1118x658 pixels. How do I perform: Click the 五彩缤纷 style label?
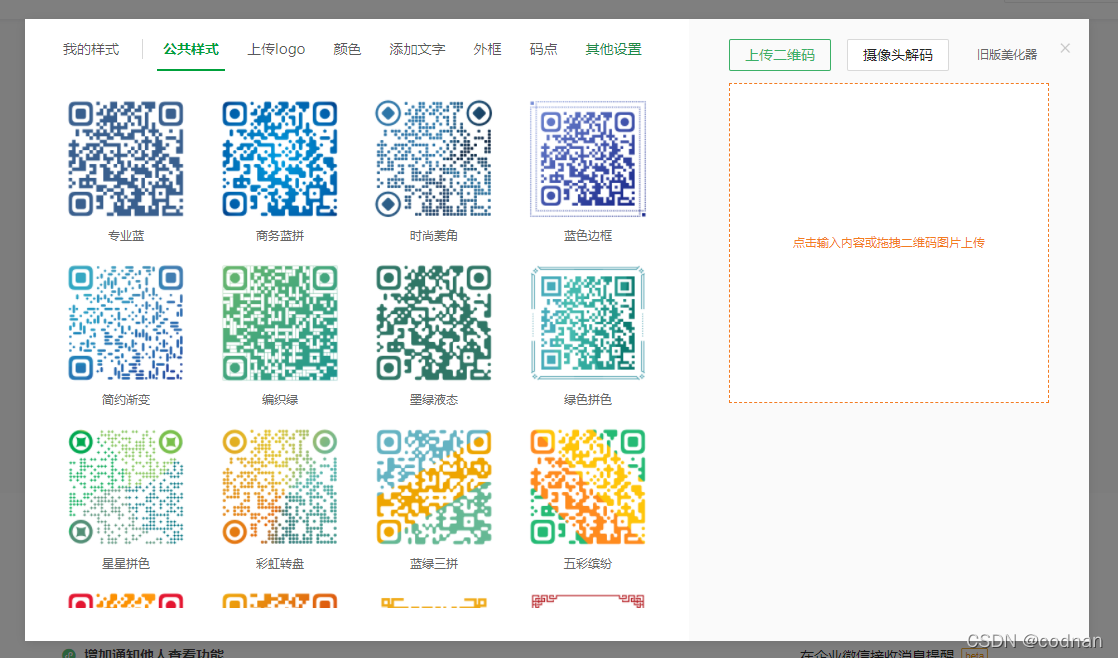click(588, 564)
